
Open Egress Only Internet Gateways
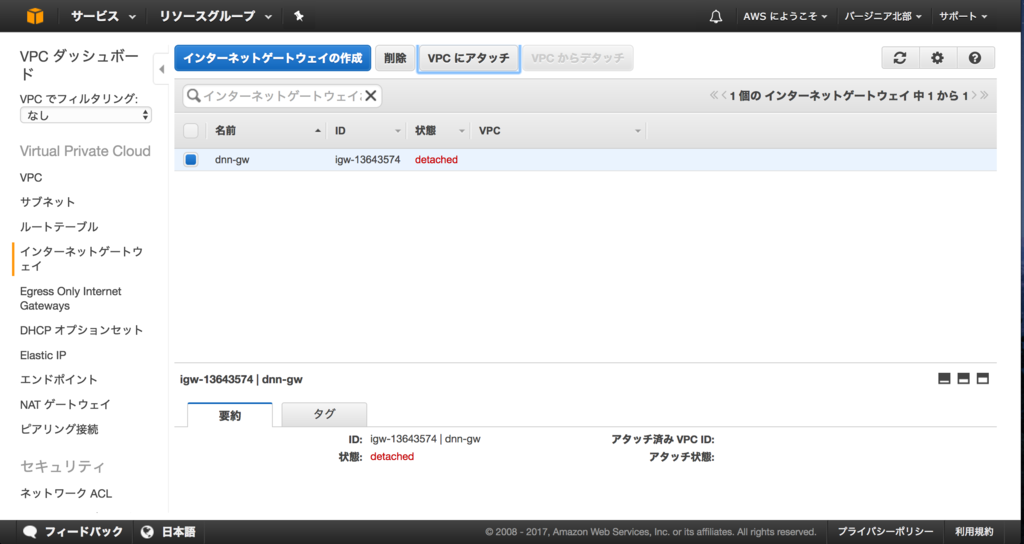click(71, 298)
